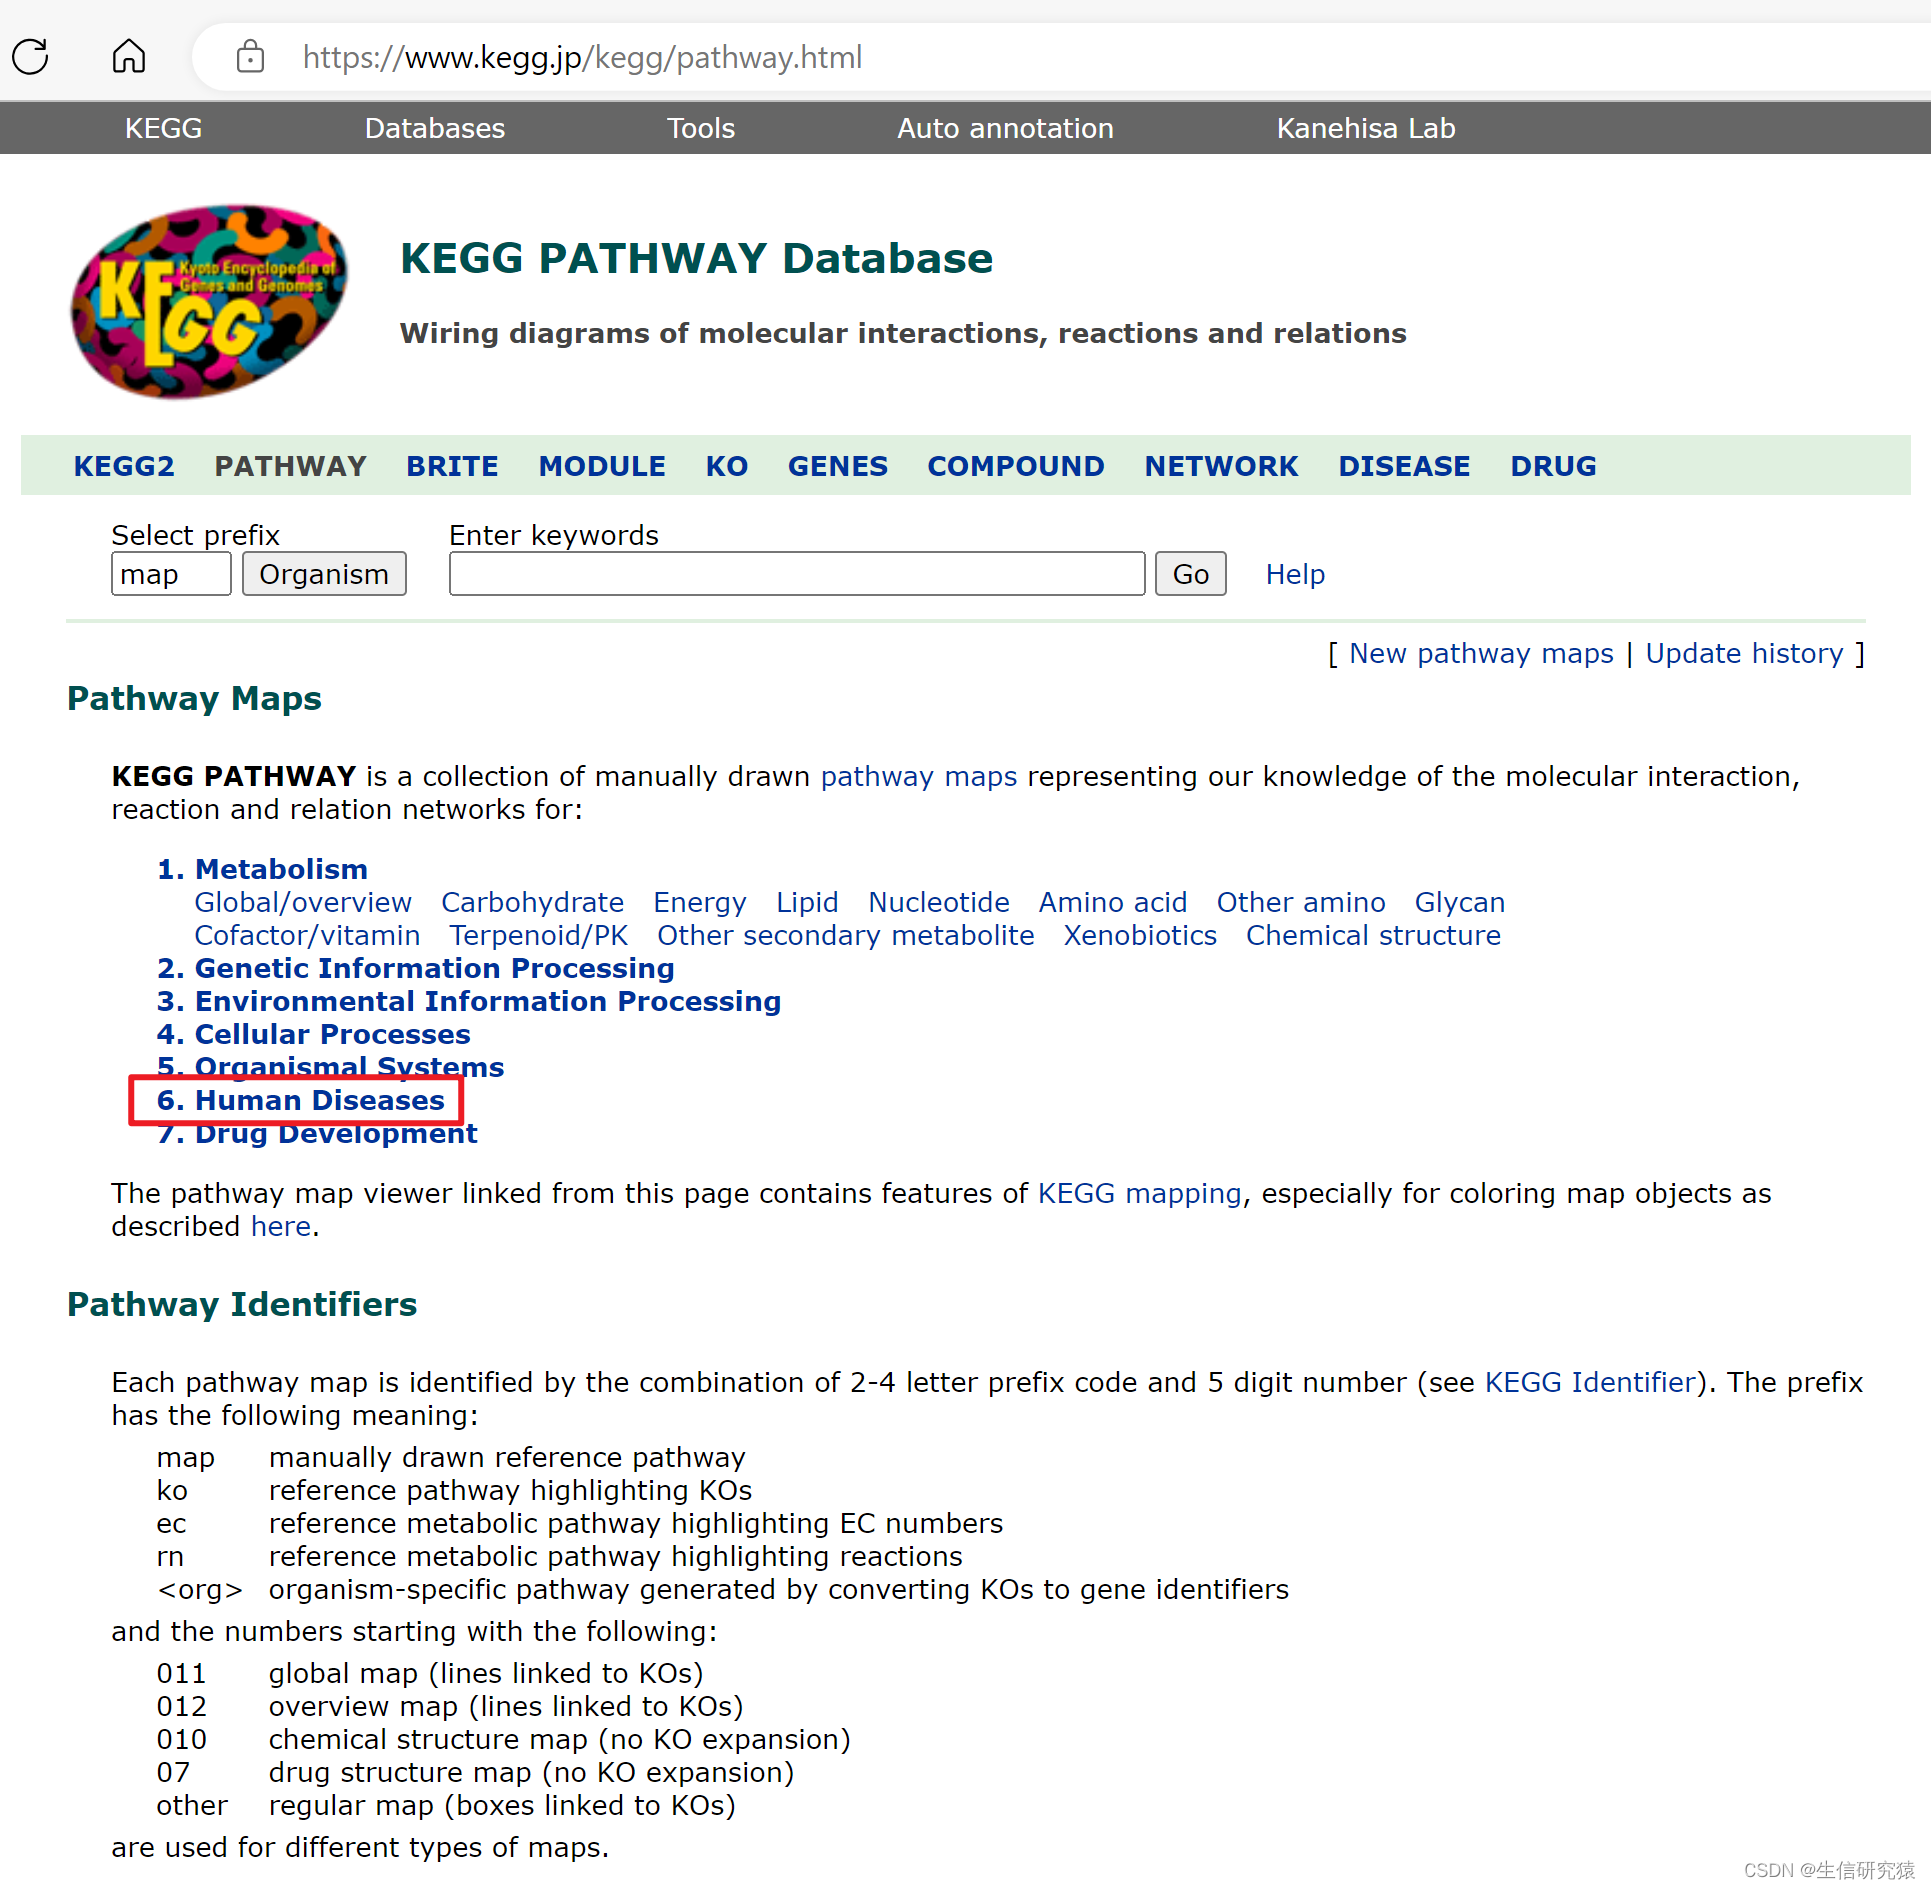Click the map prefix input box
The image size is (1931, 1889).
pyautogui.click(x=170, y=574)
